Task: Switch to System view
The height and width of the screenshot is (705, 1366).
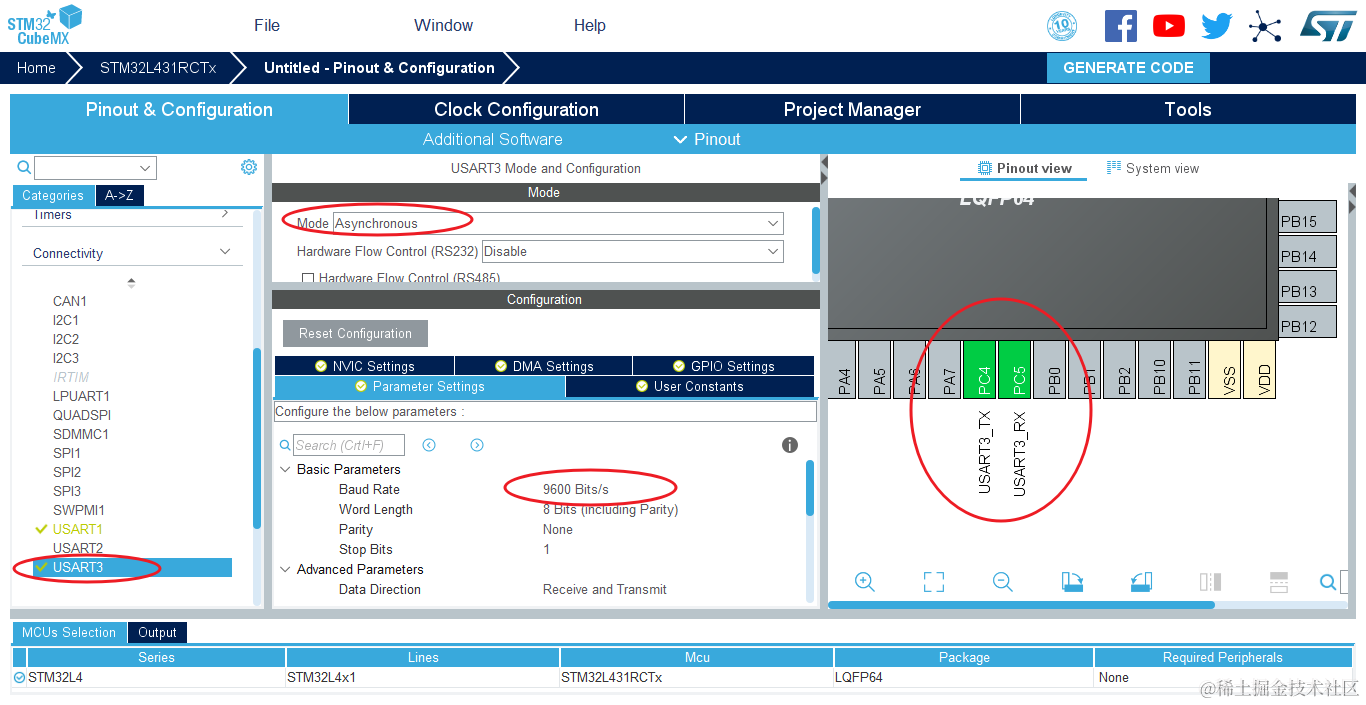Action: [x=1152, y=168]
